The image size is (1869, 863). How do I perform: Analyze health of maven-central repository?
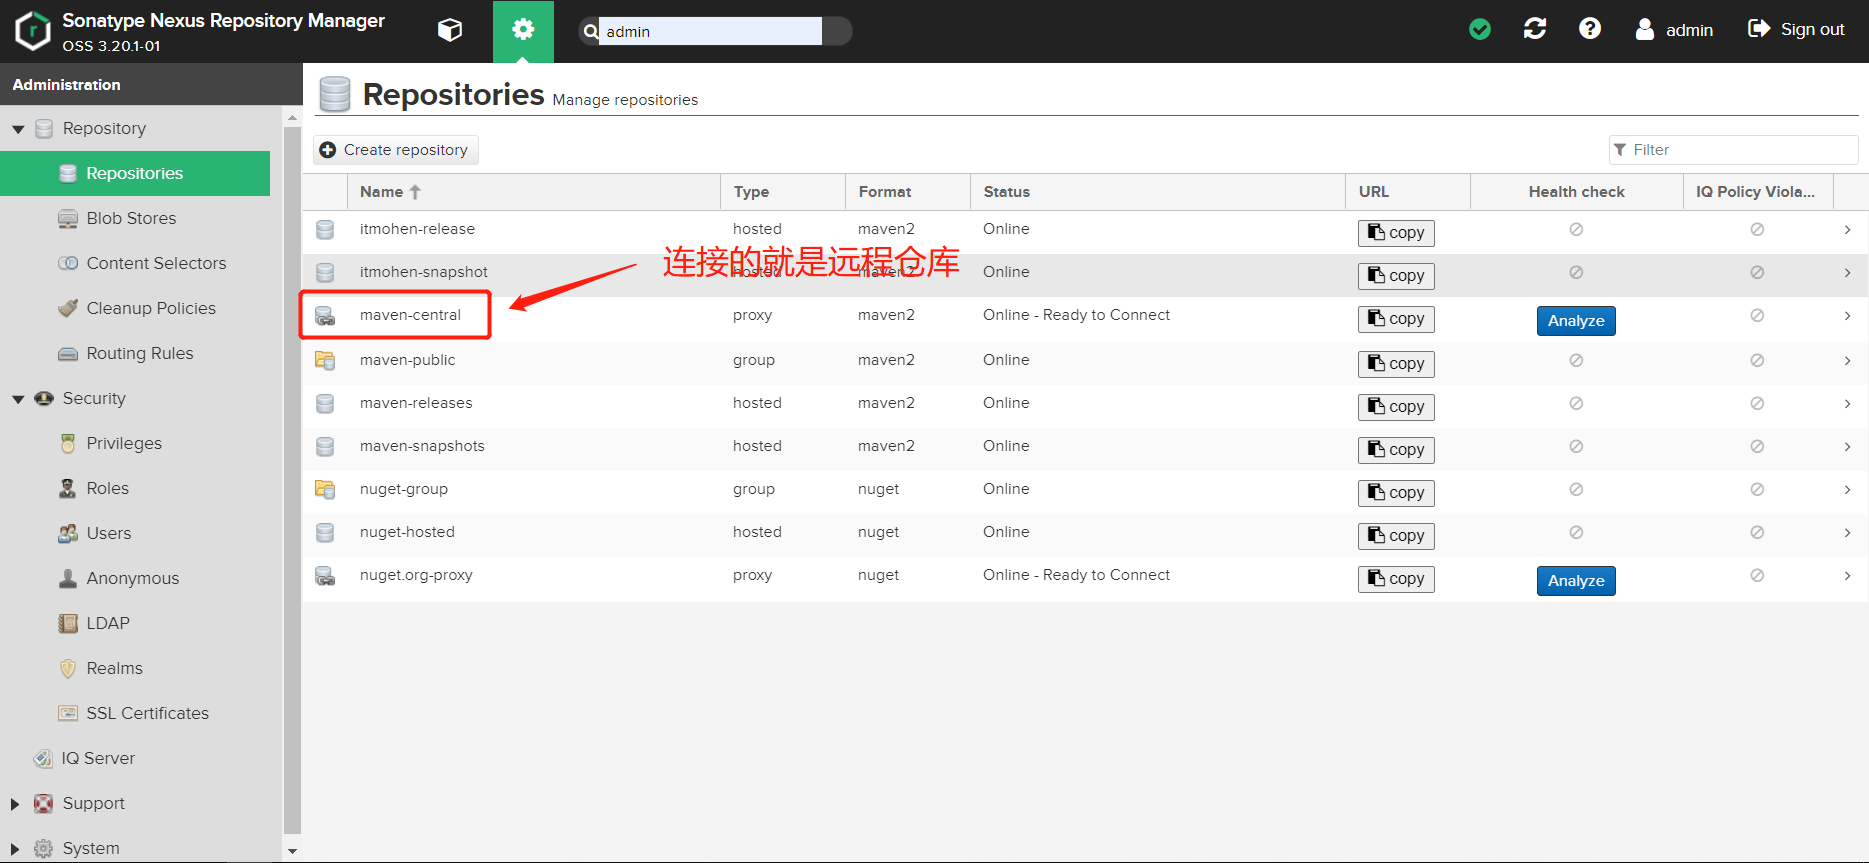1576,321
